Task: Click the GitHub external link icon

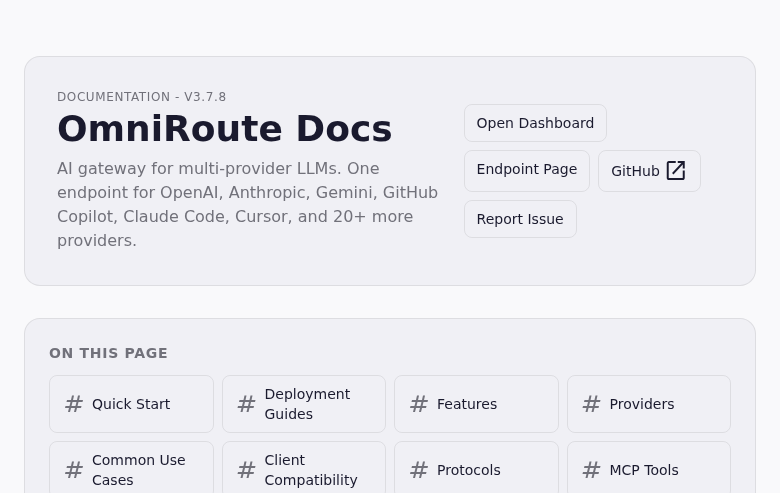Action: point(676,171)
